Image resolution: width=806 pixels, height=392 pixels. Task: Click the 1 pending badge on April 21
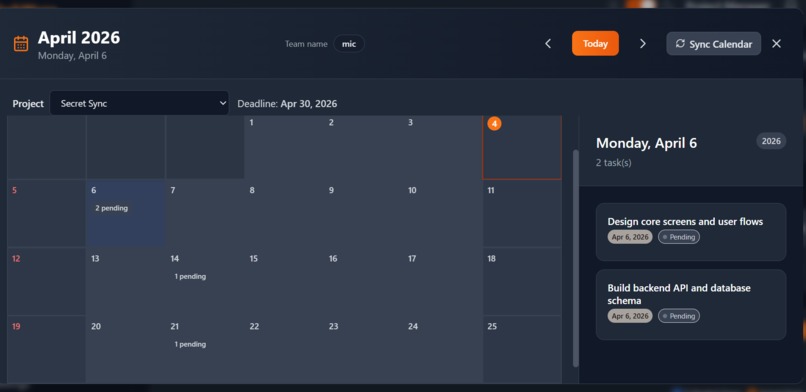pyautogui.click(x=190, y=344)
